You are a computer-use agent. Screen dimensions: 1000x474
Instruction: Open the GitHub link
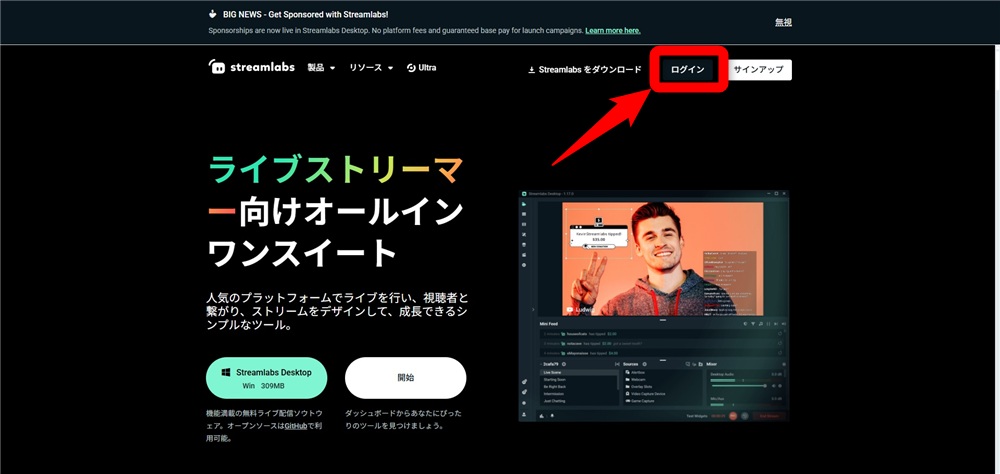(x=296, y=426)
